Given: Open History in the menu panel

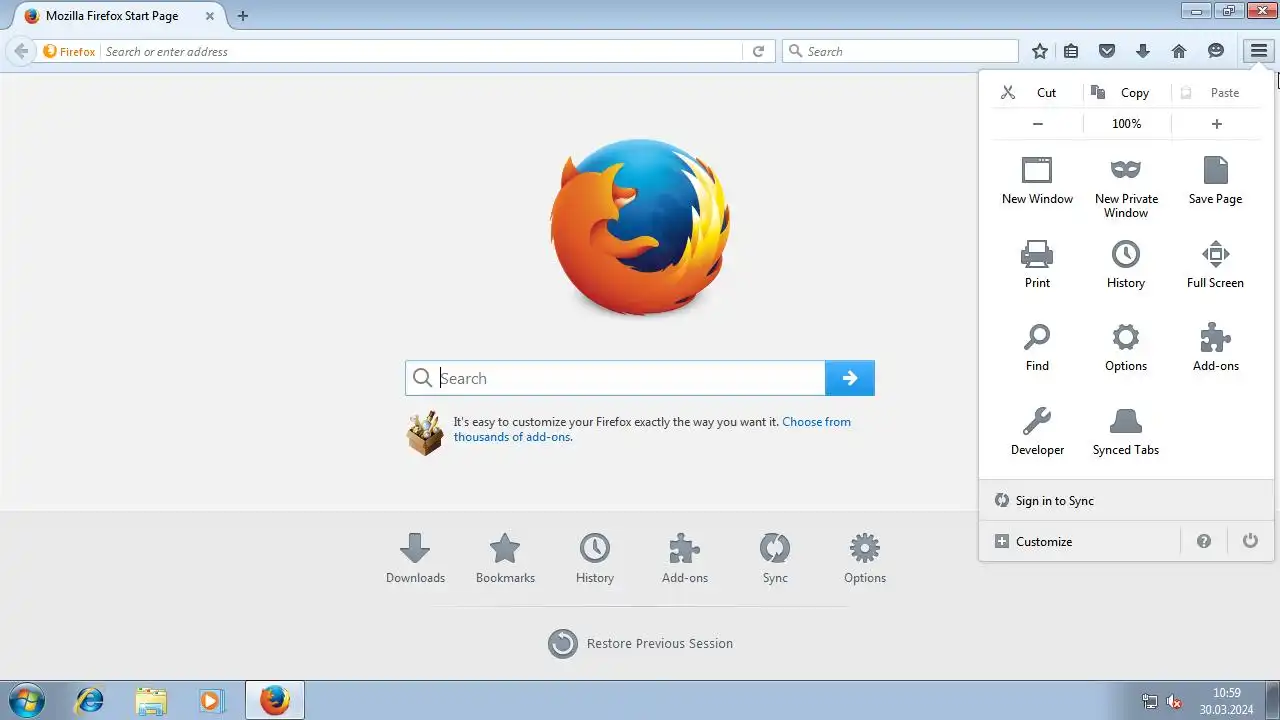Looking at the screenshot, I should pyautogui.click(x=1126, y=265).
